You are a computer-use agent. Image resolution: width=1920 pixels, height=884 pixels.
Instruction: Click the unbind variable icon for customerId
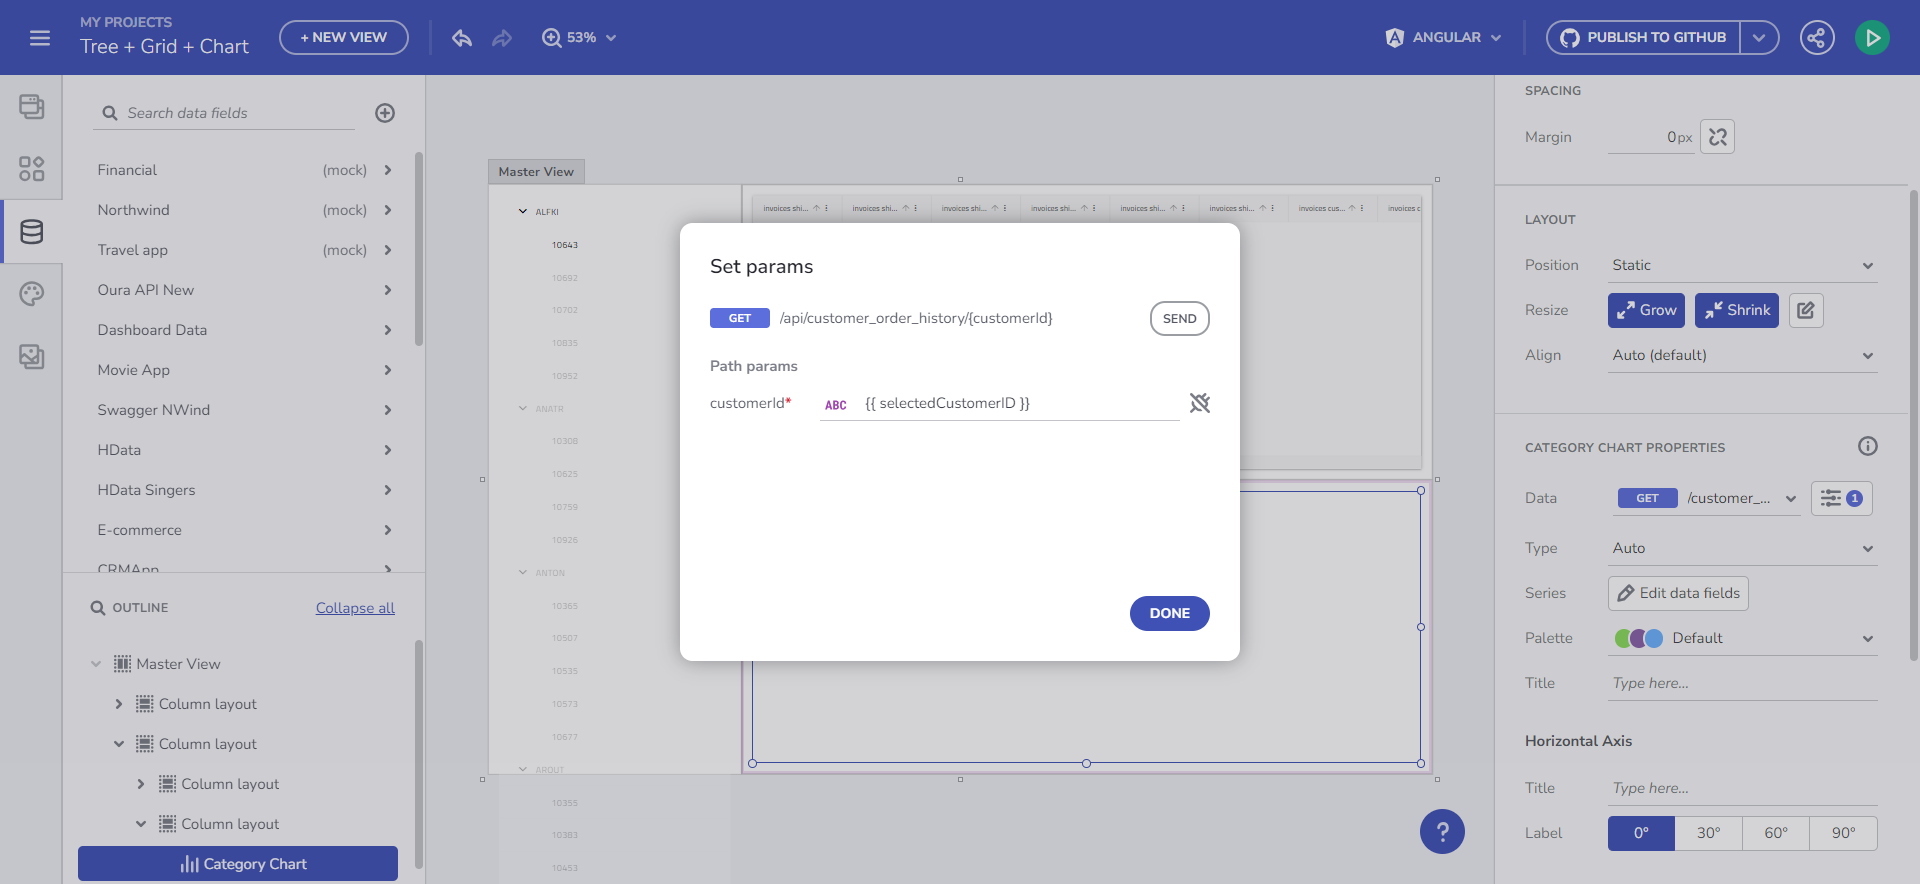click(1199, 403)
